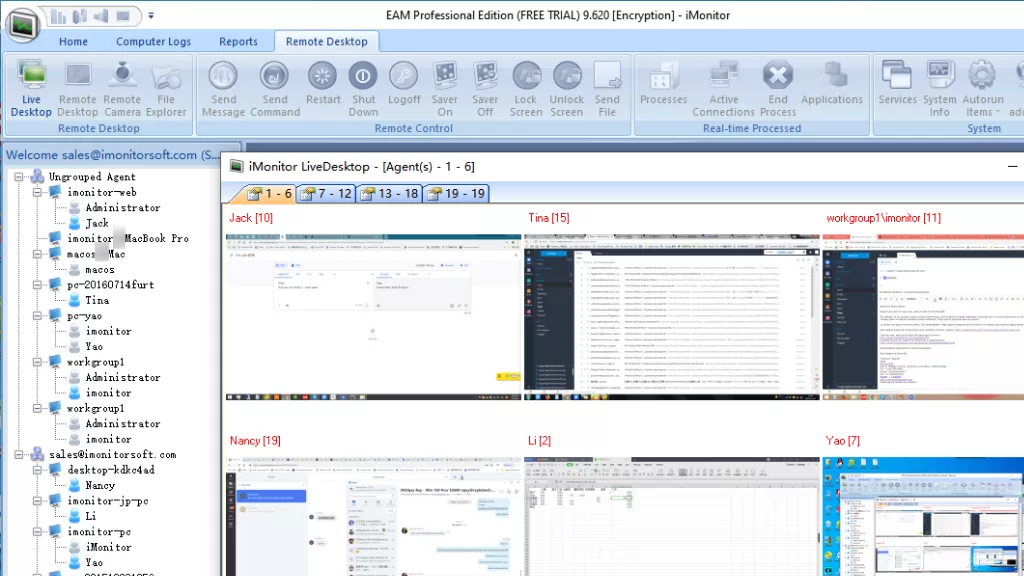Select agents page 7 - 12 tab
Image resolution: width=1024 pixels, height=576 pixels.
(x=326, y=193)
